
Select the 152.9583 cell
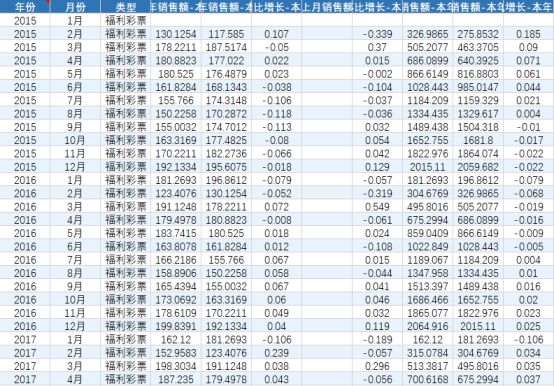[x=176, y=353]
